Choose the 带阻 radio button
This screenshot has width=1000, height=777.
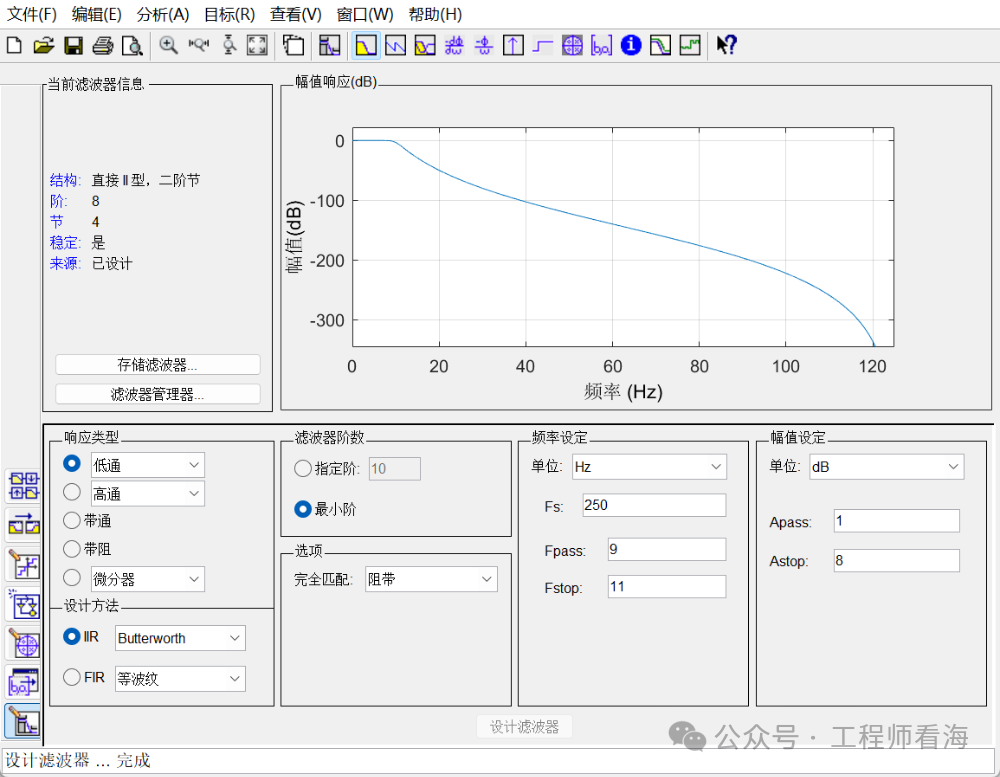pyautogui.click(x=71, y=549)
